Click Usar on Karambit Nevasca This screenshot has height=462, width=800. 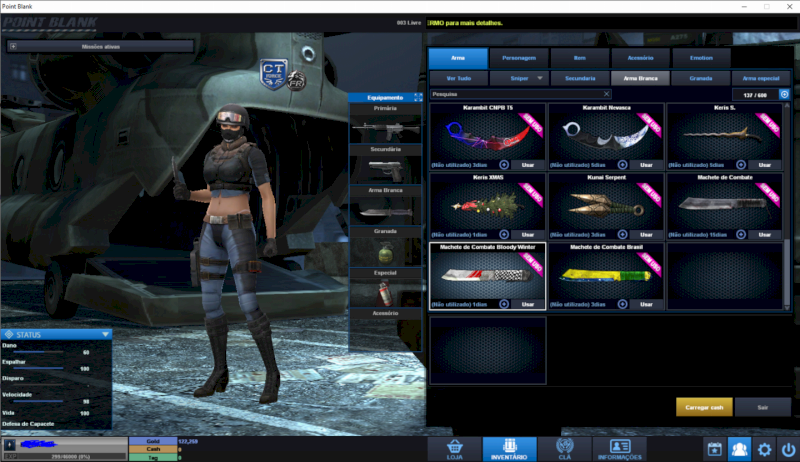point(646,165)
